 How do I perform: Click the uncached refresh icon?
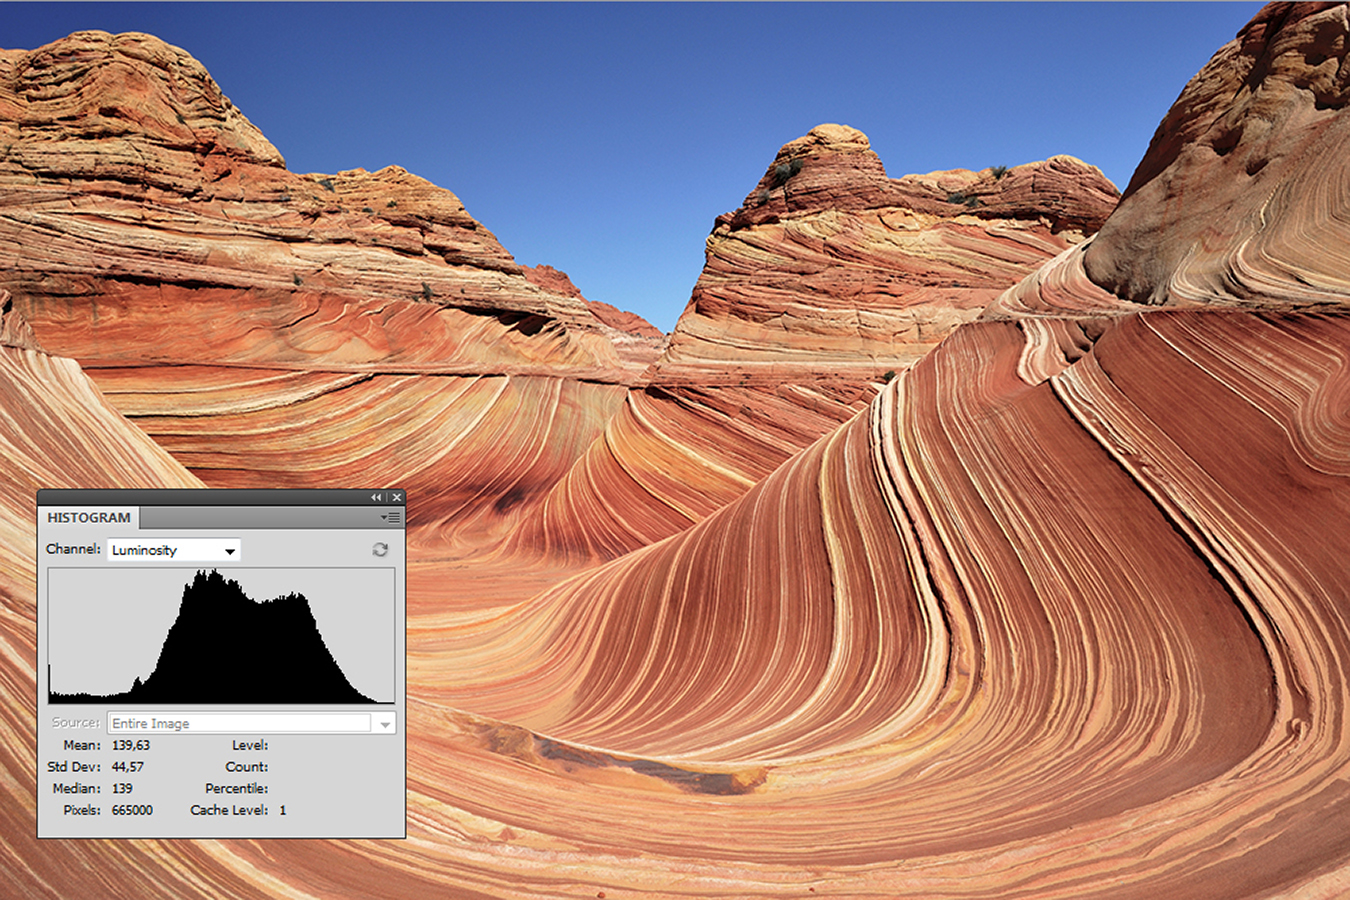pos(380,550)
